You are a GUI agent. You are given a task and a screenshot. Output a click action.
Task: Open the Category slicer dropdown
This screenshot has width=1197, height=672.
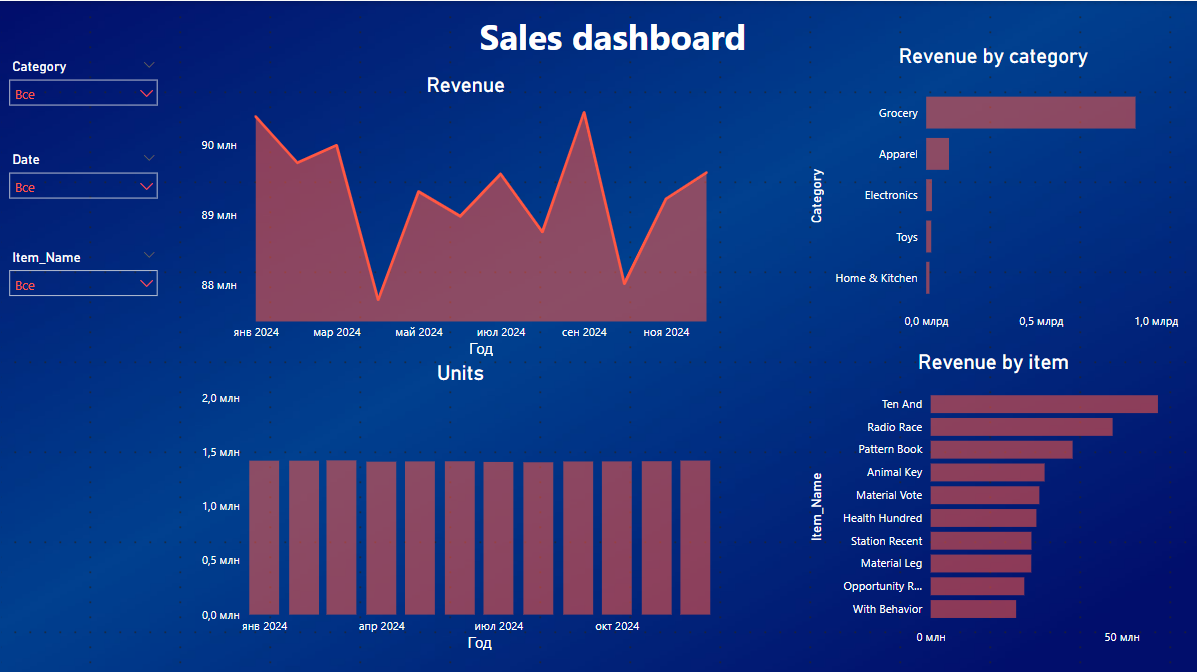83,93
